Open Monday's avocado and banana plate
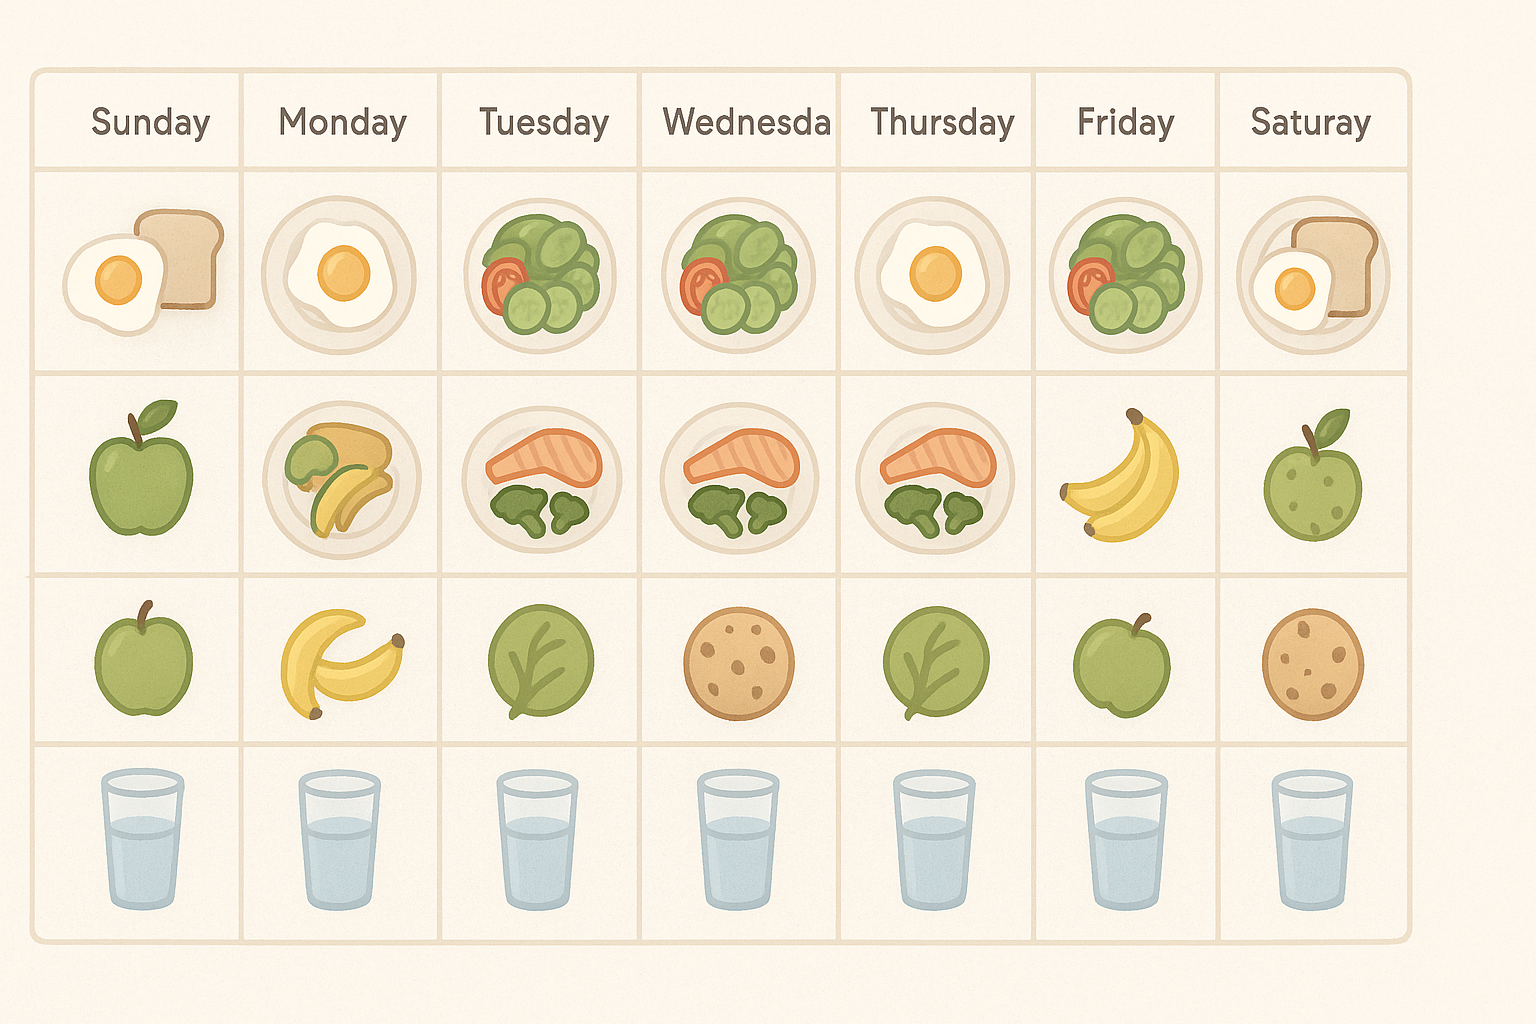The width and height of the screenshot is (1536, 1024). (342, 480)
